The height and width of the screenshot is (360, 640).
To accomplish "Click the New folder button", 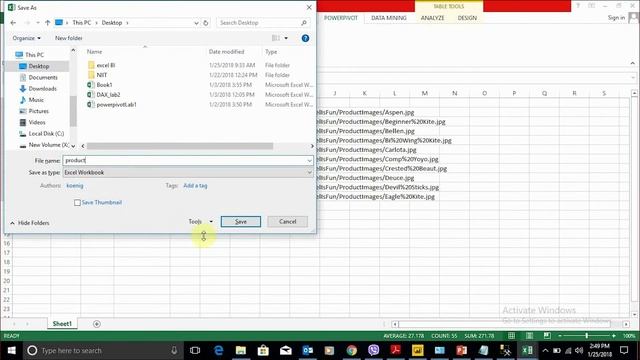I will pos(69,38).
